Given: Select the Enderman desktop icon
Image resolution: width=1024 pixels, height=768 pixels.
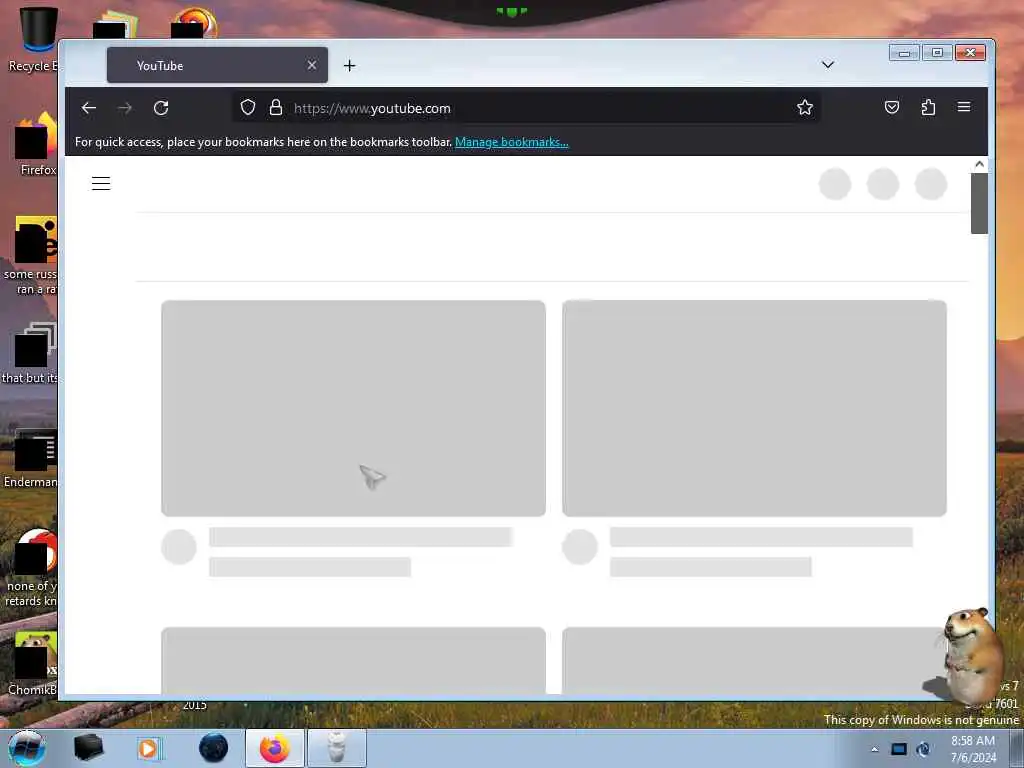Looking at the screenshot, I should tap(31, 458).
